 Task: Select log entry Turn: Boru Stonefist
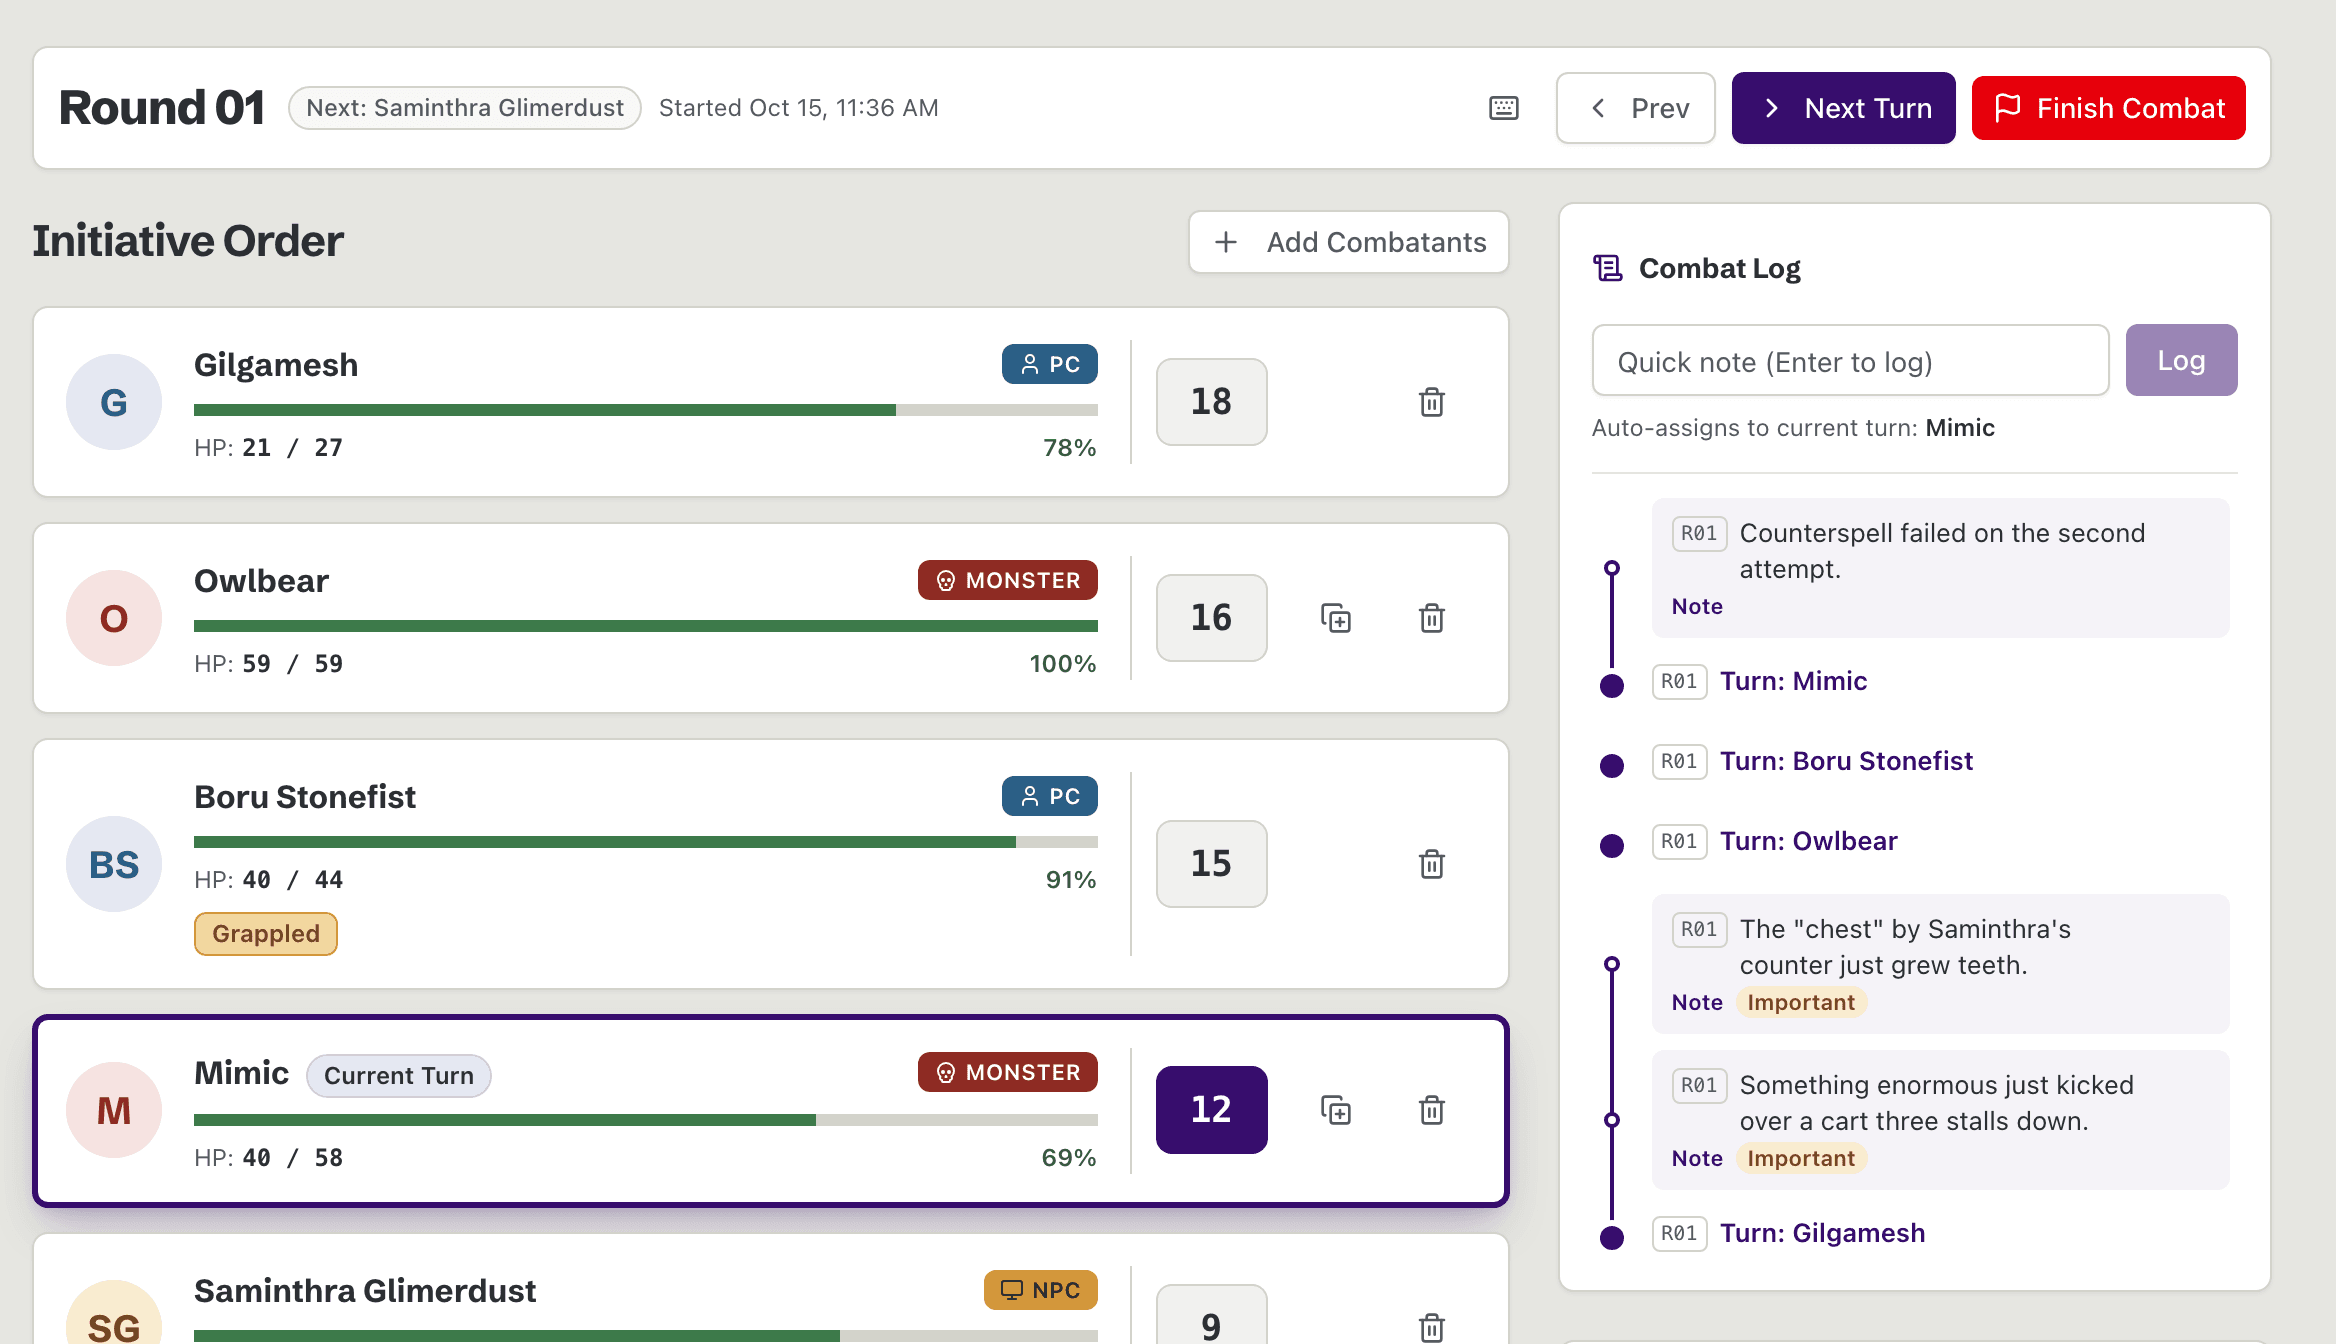pos(1846,761)
